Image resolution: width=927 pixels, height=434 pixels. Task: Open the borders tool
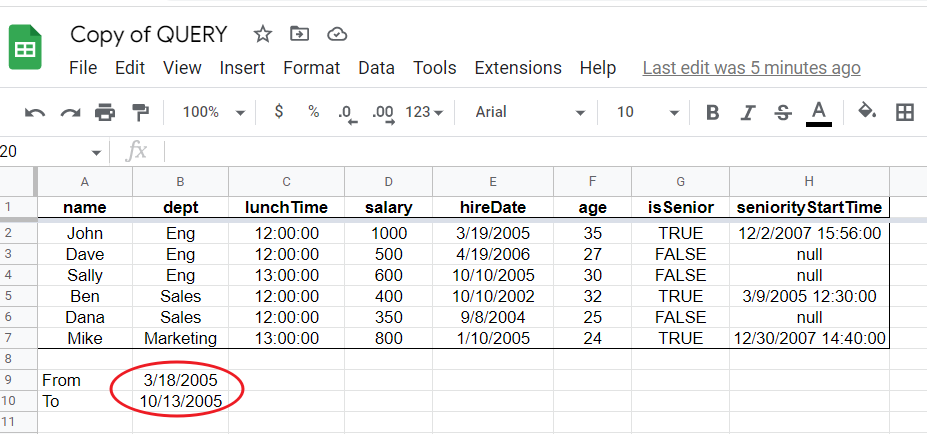(905, 112)
